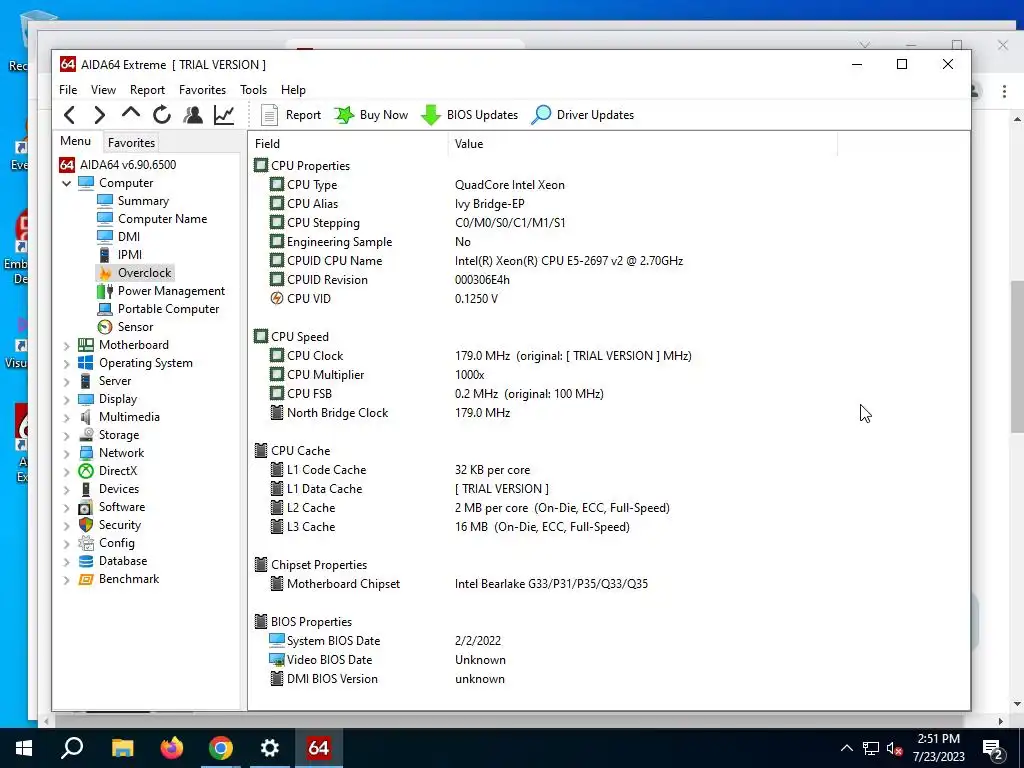
Task: Open File Explorer from the taskbar
Action: coord(122,748)
